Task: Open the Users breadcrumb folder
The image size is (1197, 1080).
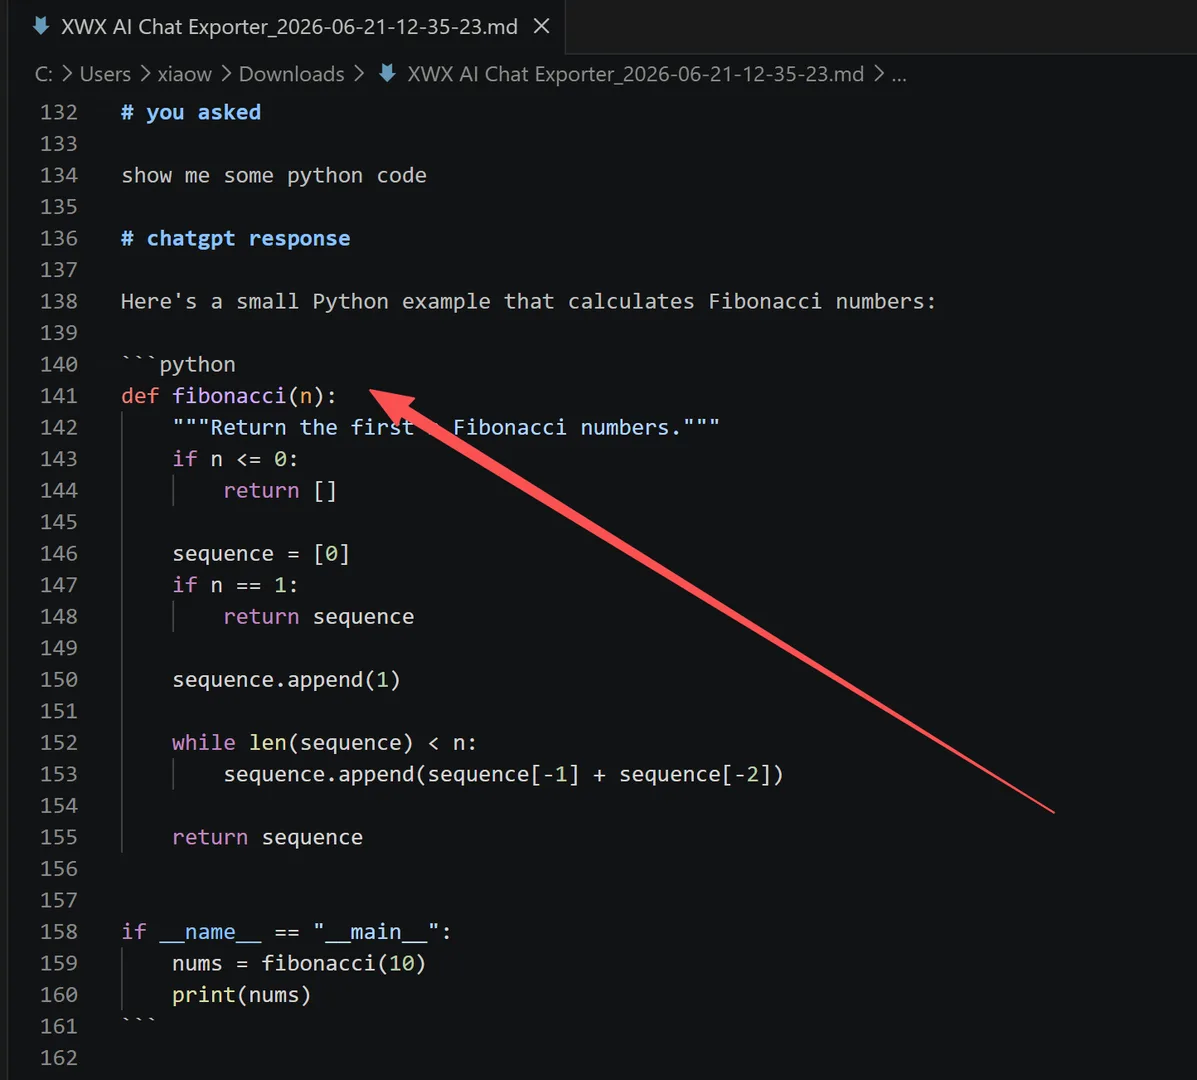Action: 105,74
